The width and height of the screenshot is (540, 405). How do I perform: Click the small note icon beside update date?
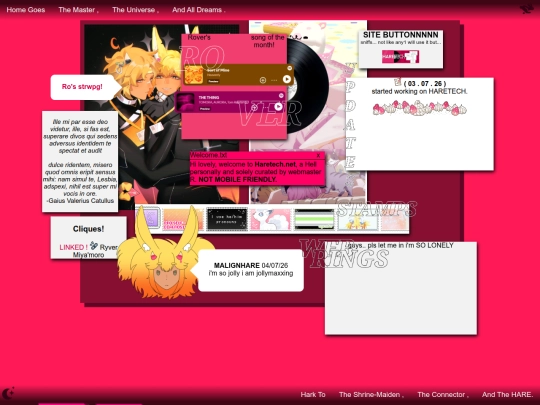pos(398,82)
